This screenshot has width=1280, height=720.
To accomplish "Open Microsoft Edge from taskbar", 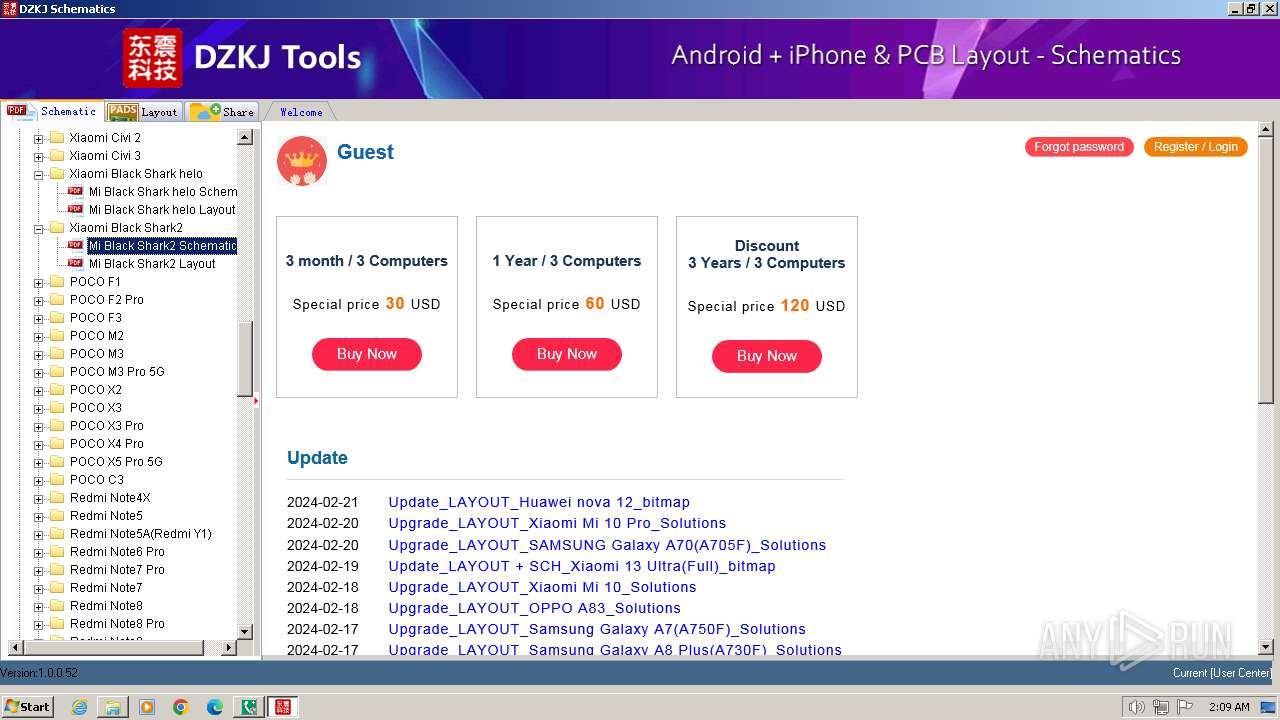I will [215, 707].
